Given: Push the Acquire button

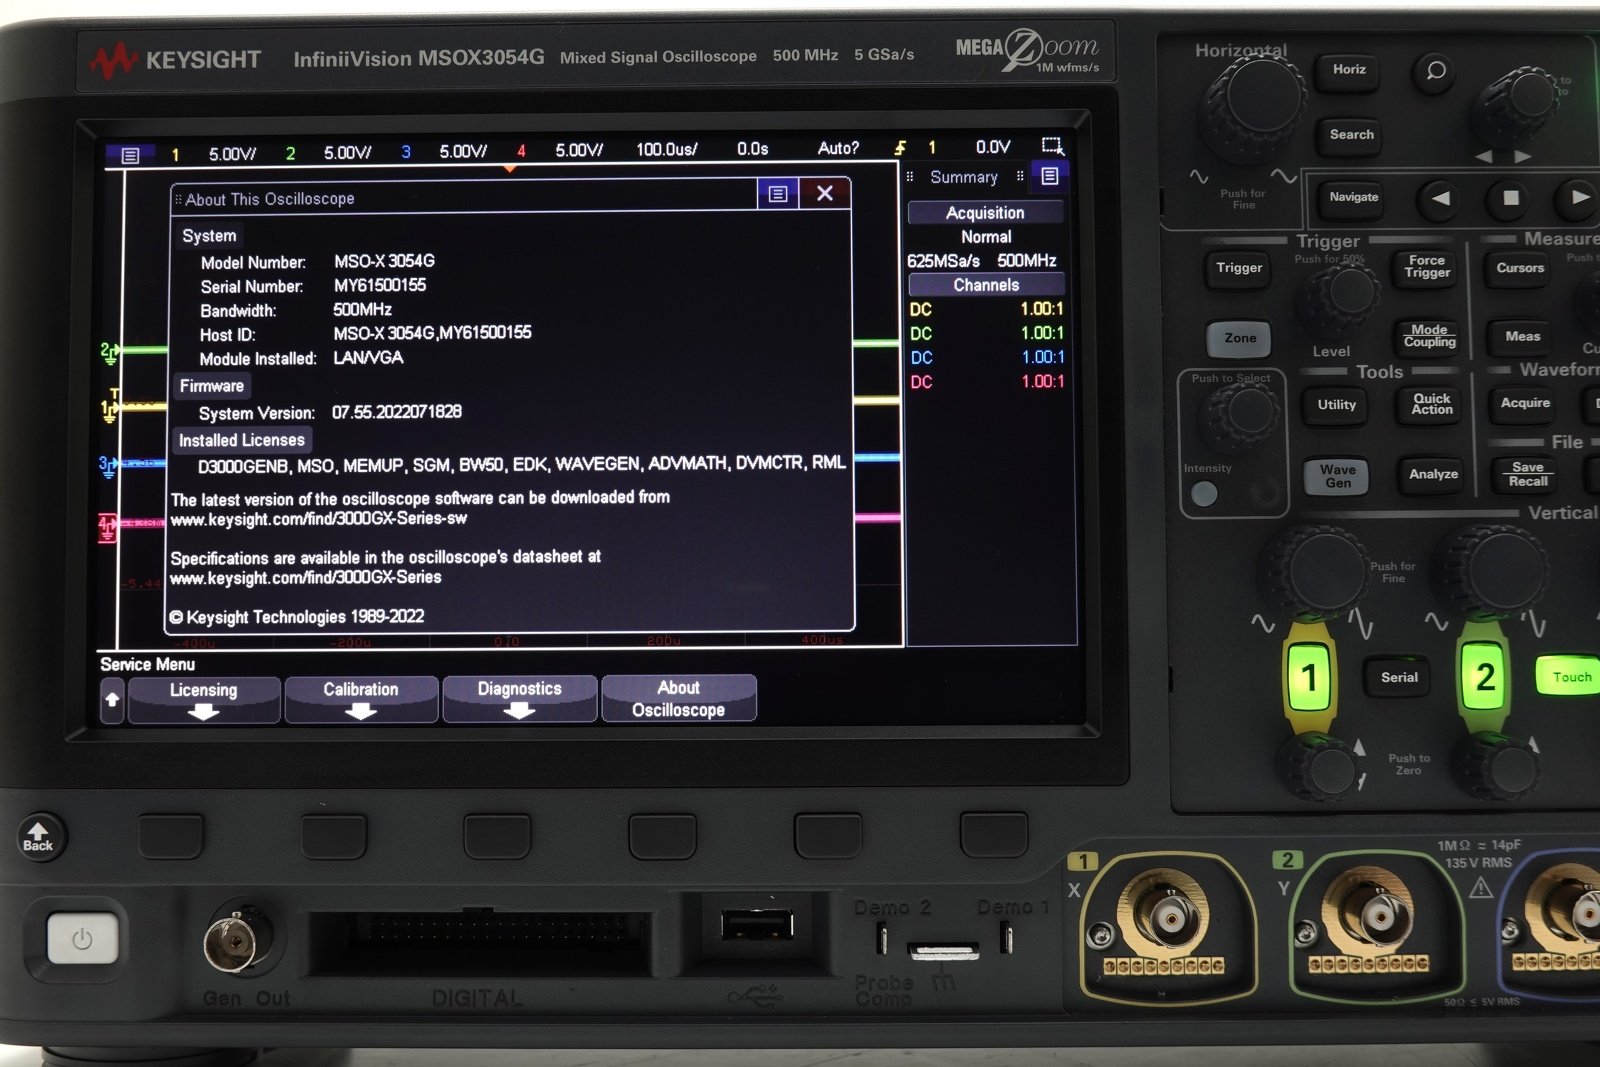Looking at the screenshot, I should coord(1525,403).
